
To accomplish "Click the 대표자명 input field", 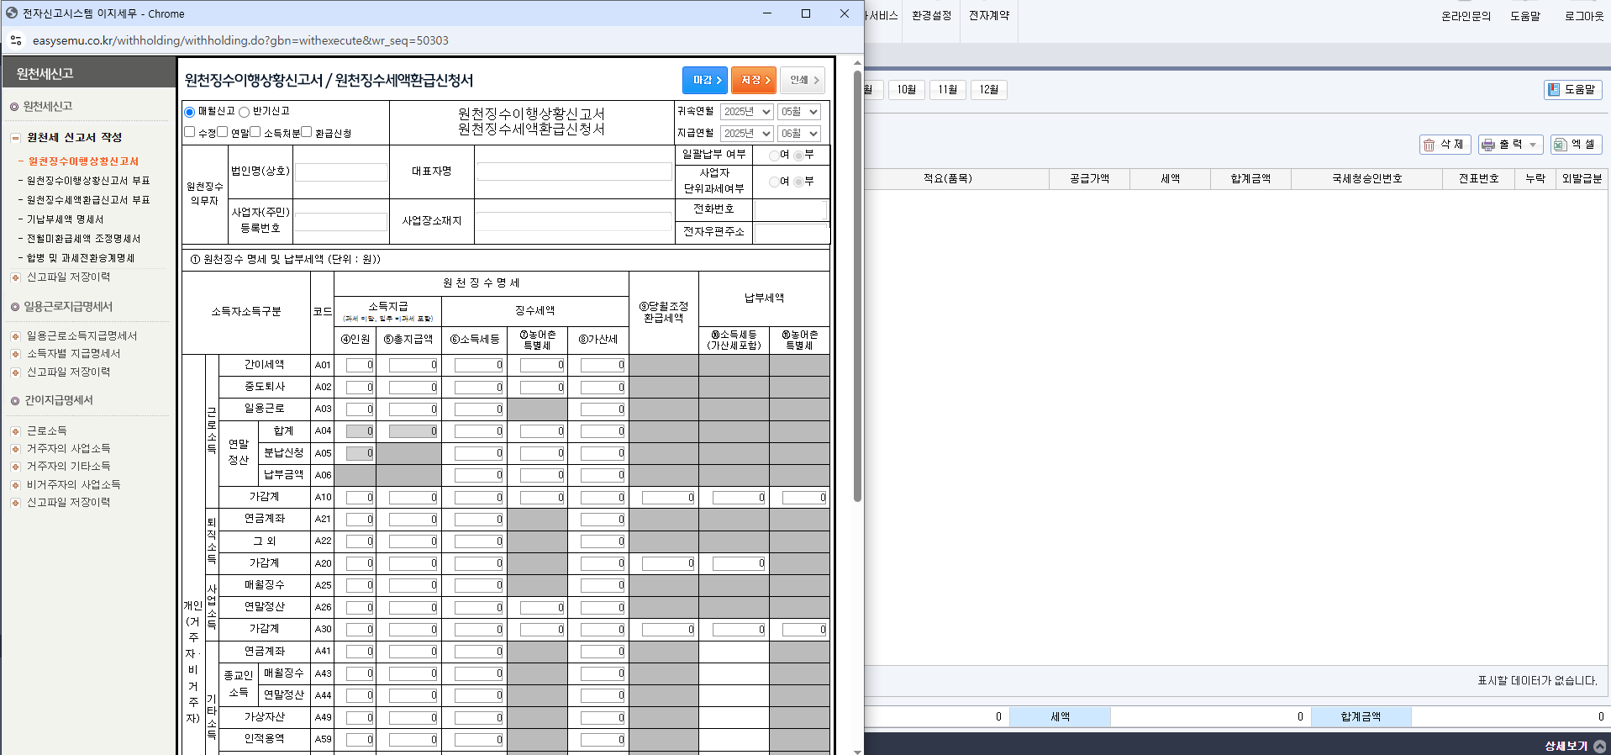I will pyautogui.click(x=574, y=172).
